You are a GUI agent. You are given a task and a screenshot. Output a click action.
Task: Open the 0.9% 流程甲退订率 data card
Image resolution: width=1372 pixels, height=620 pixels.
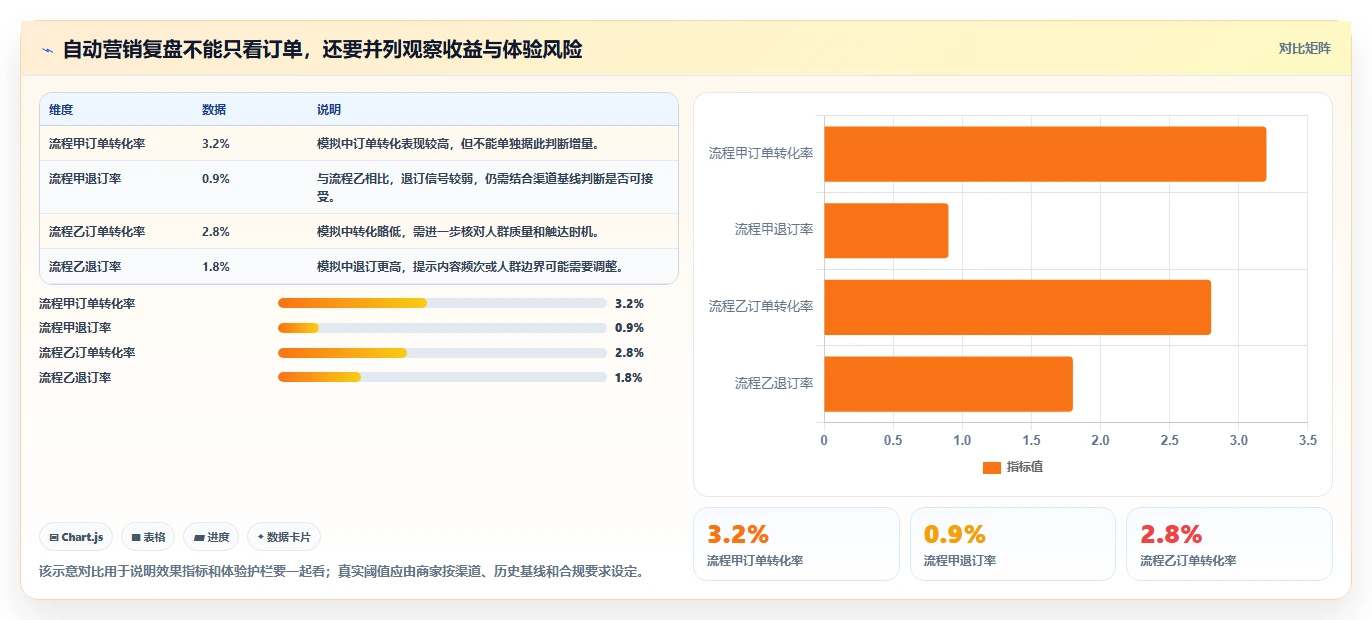(1013, 544)
